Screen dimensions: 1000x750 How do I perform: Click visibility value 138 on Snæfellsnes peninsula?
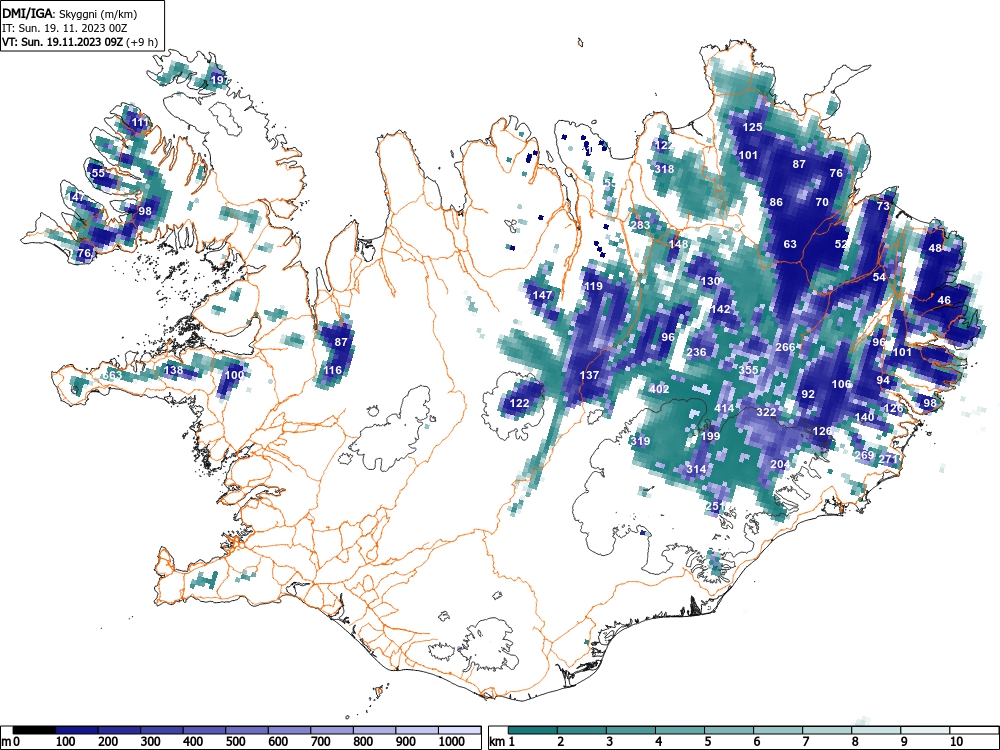tap(173, 370)
